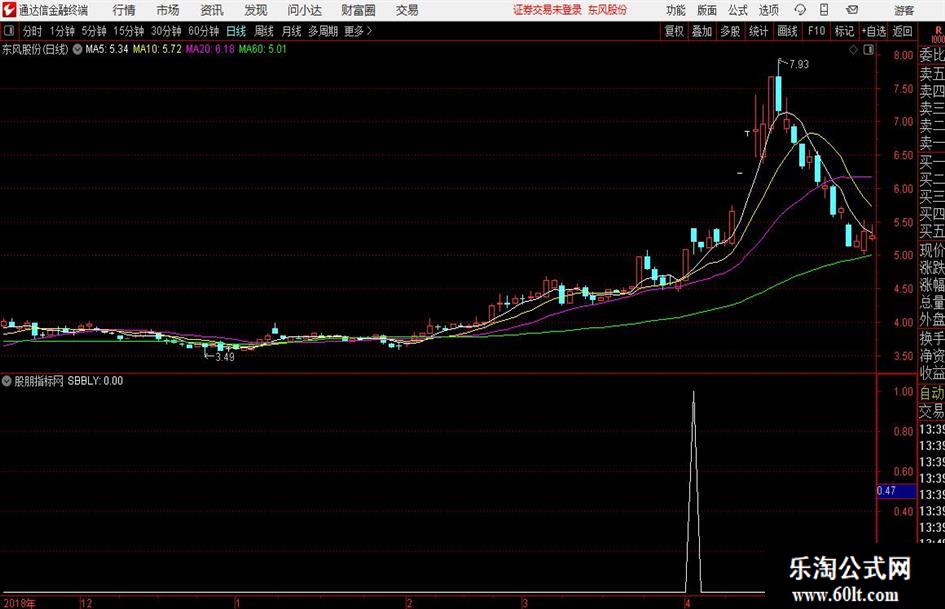Screen dimensions: 945x609
Task: Select the 15分钟 period
Action: (129, 31)
